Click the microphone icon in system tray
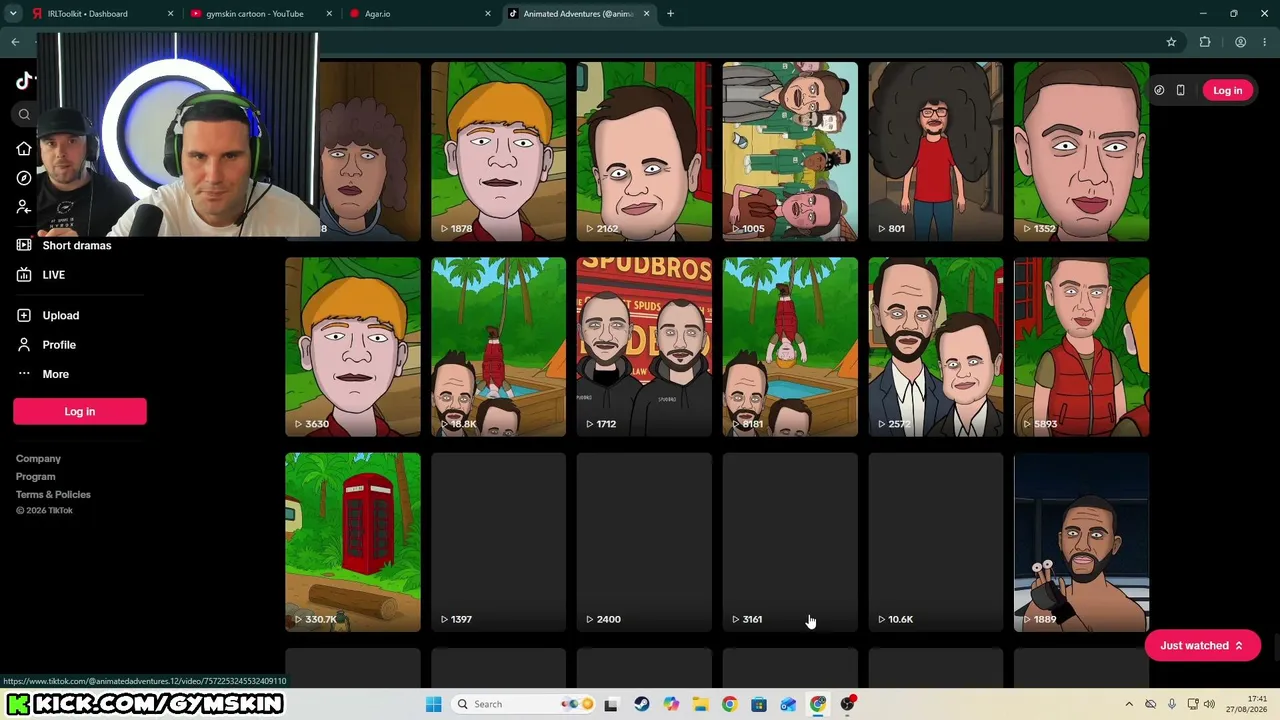Viewport: 1280px width, 720px height. point(1171,704)
